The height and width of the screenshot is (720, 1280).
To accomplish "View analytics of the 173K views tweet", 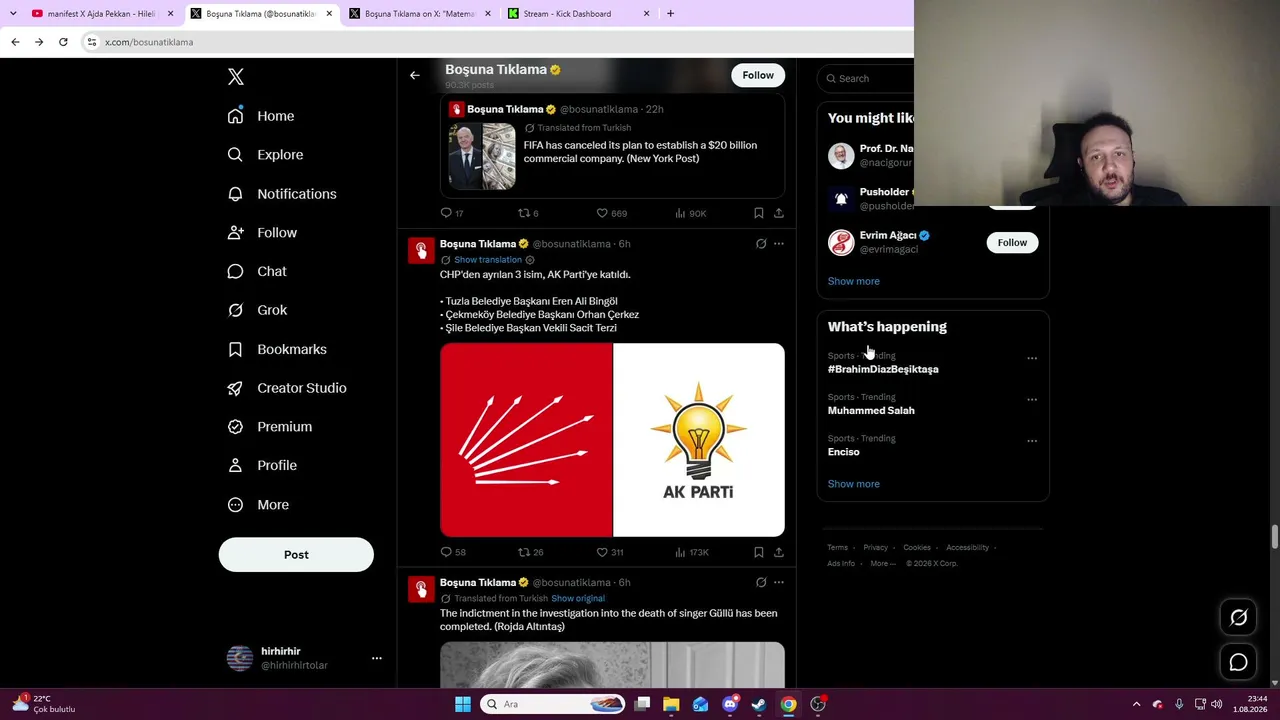I will coord(692,552).
